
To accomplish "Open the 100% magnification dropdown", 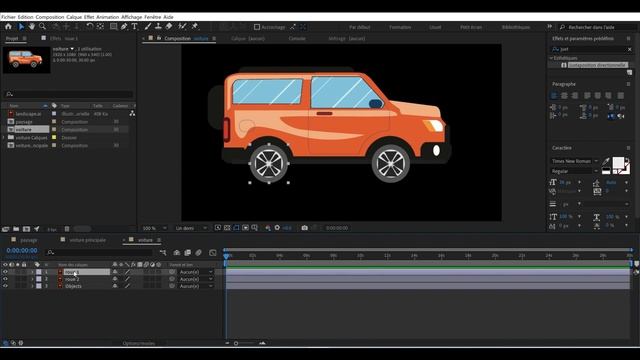I will click(154, 228).
